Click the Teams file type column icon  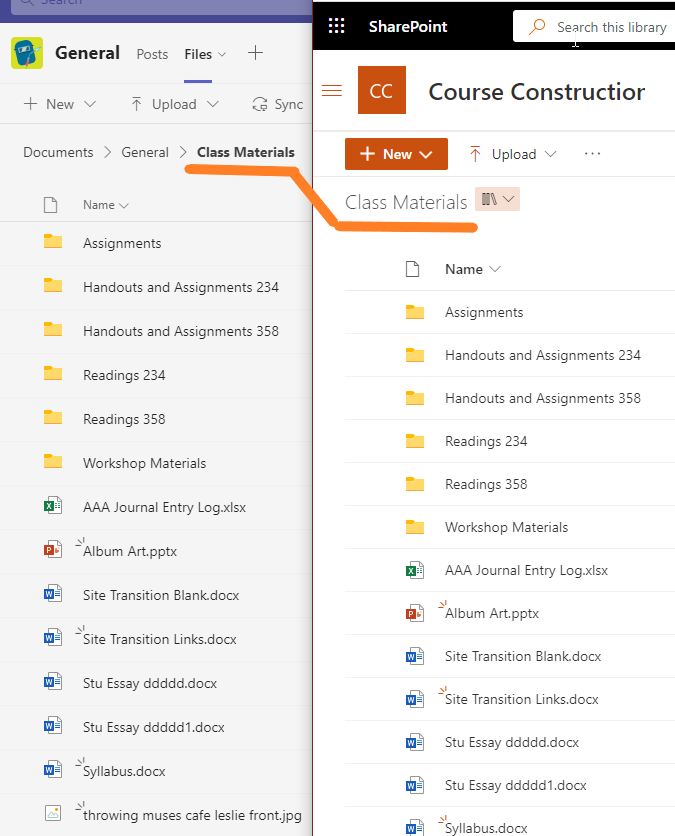pyautogui.click(x=51, y=205)
